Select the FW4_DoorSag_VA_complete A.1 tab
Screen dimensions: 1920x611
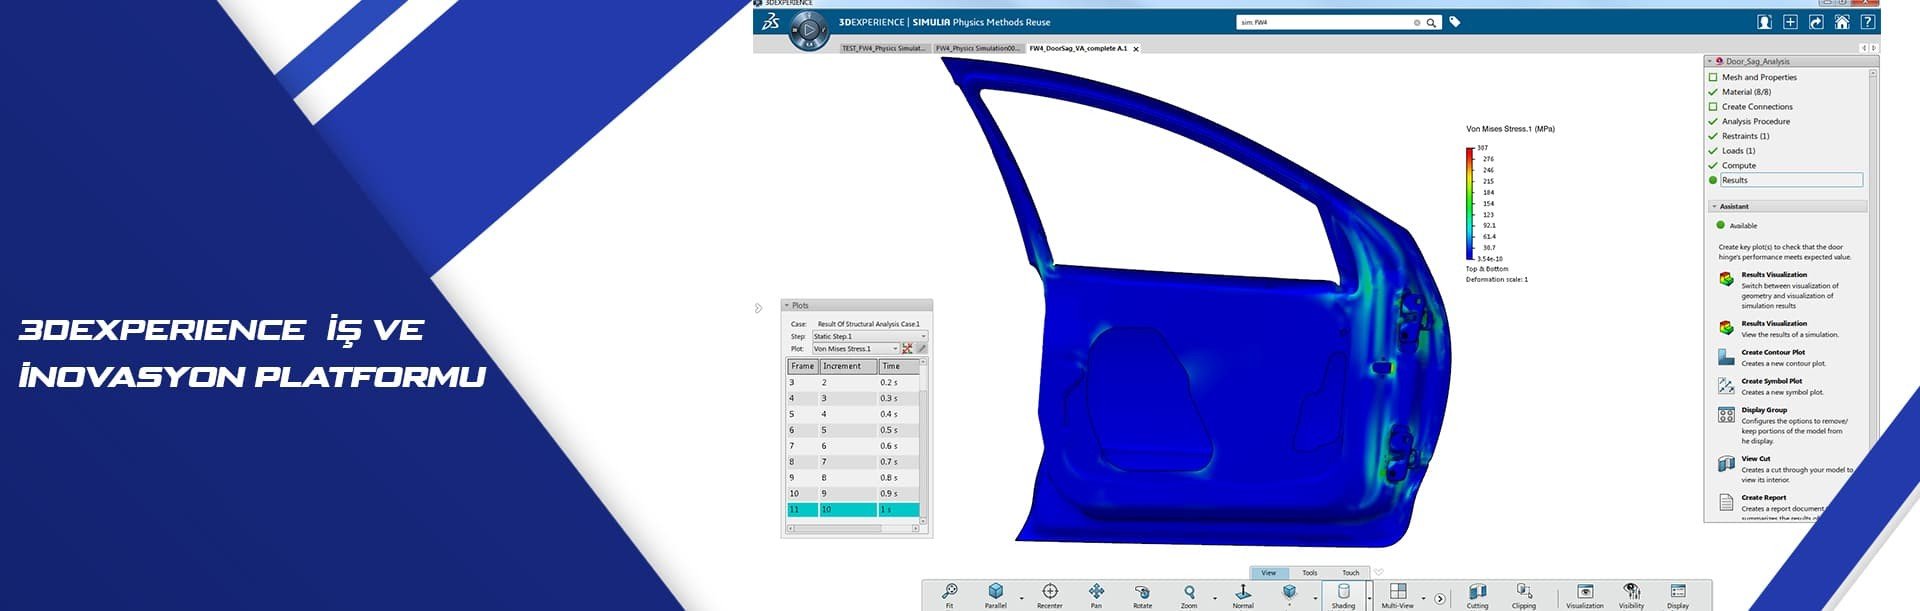click(x=1078, y=48)
